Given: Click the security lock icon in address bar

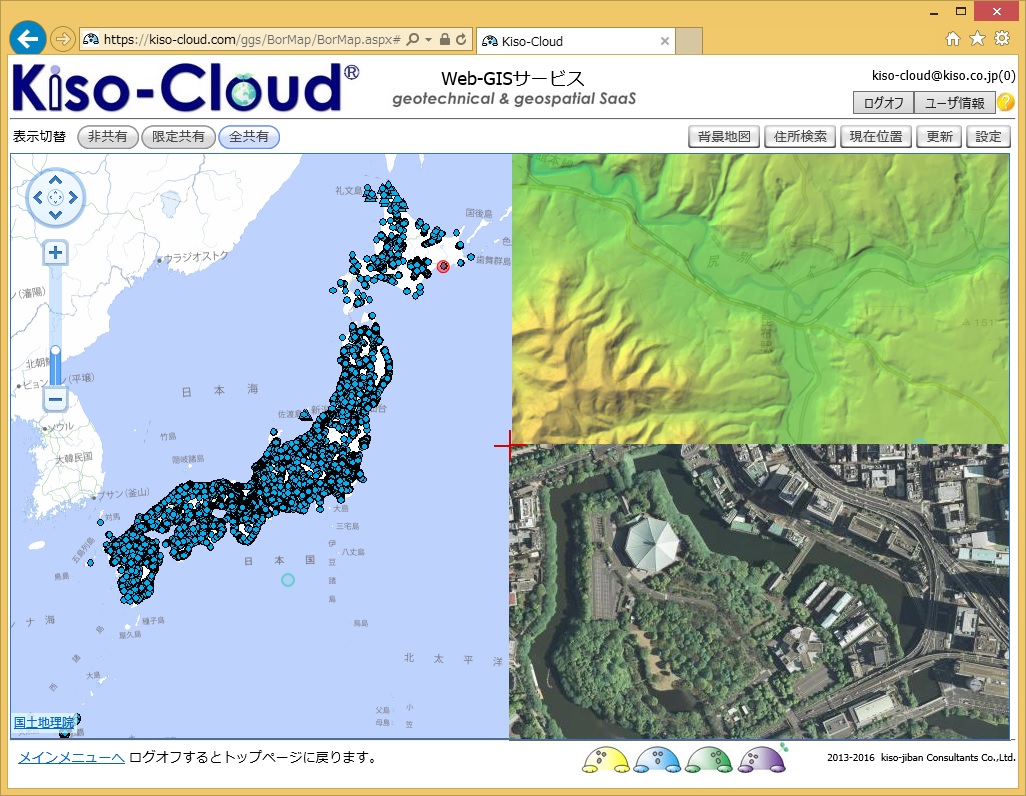Looking at the screenshot, I should pos(445,39).
